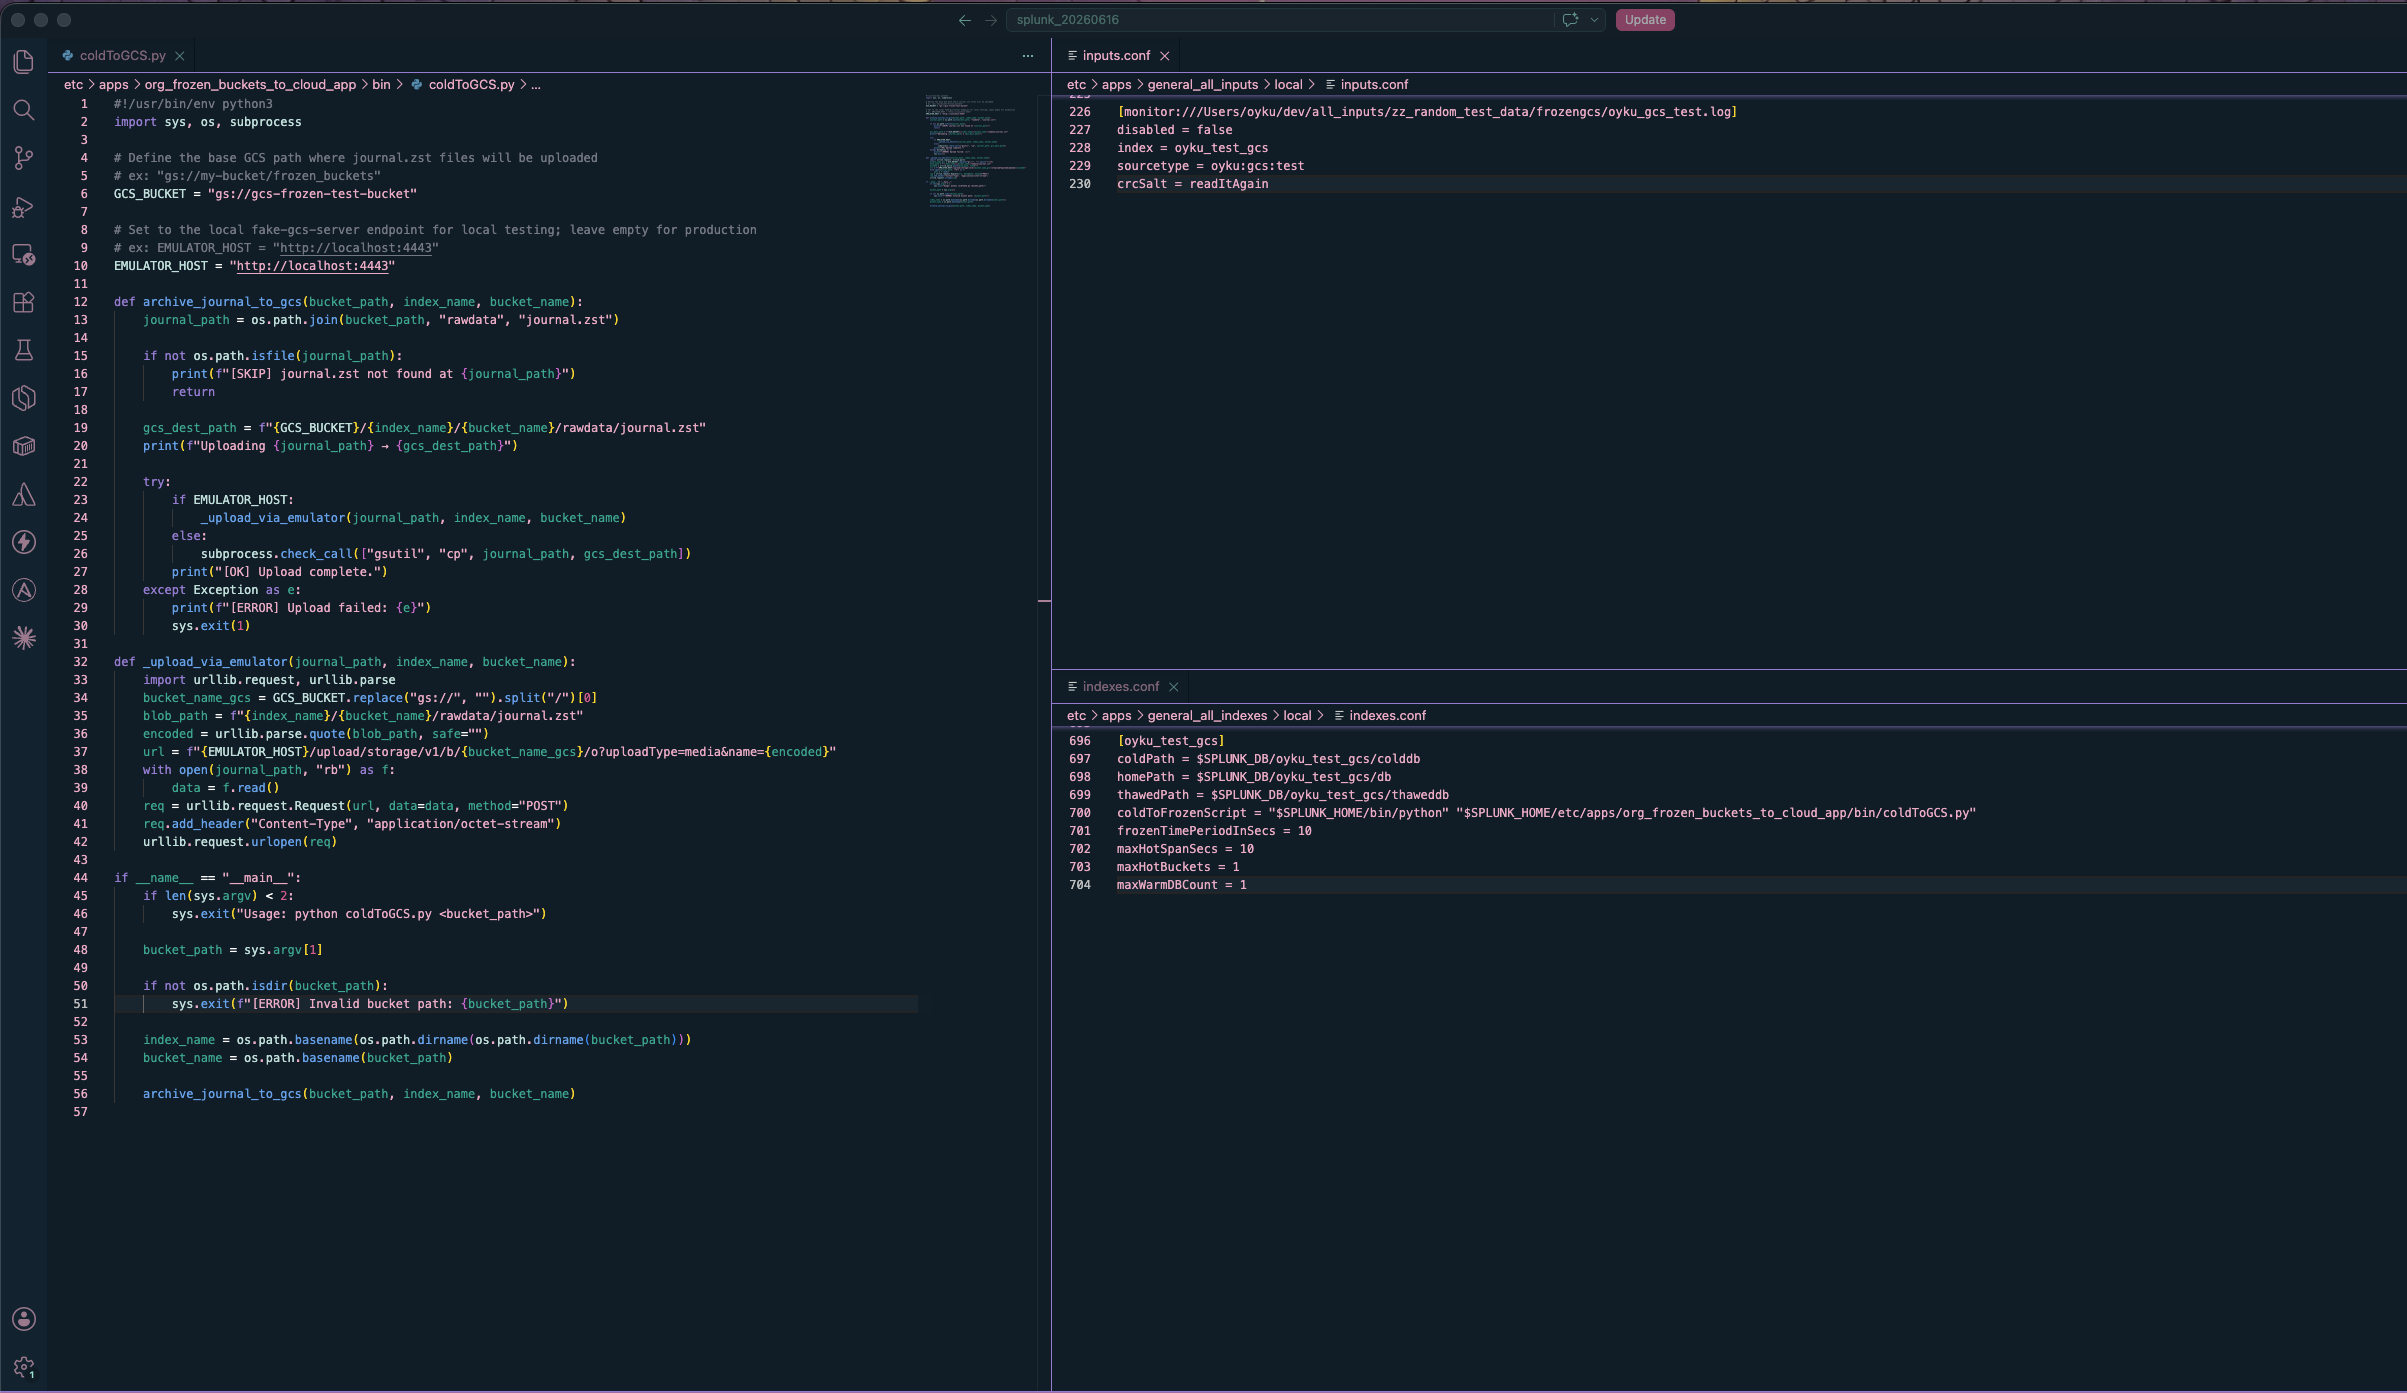Click 'def _upload_via_emulator' definition line
Image resolution: width=2407 pixels, height=1393 pixels.
coord(344,662)
